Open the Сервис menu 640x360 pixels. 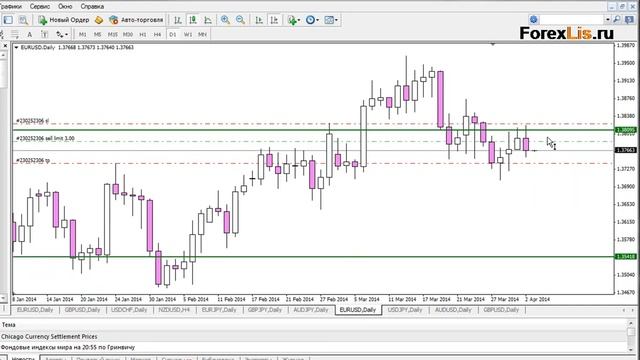[40, 6]
